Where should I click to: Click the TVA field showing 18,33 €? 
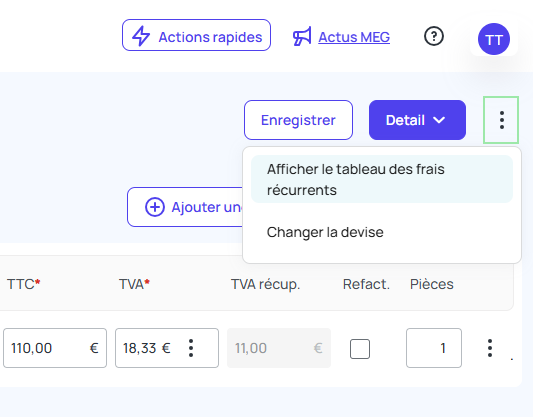click(x=167, y=348)
